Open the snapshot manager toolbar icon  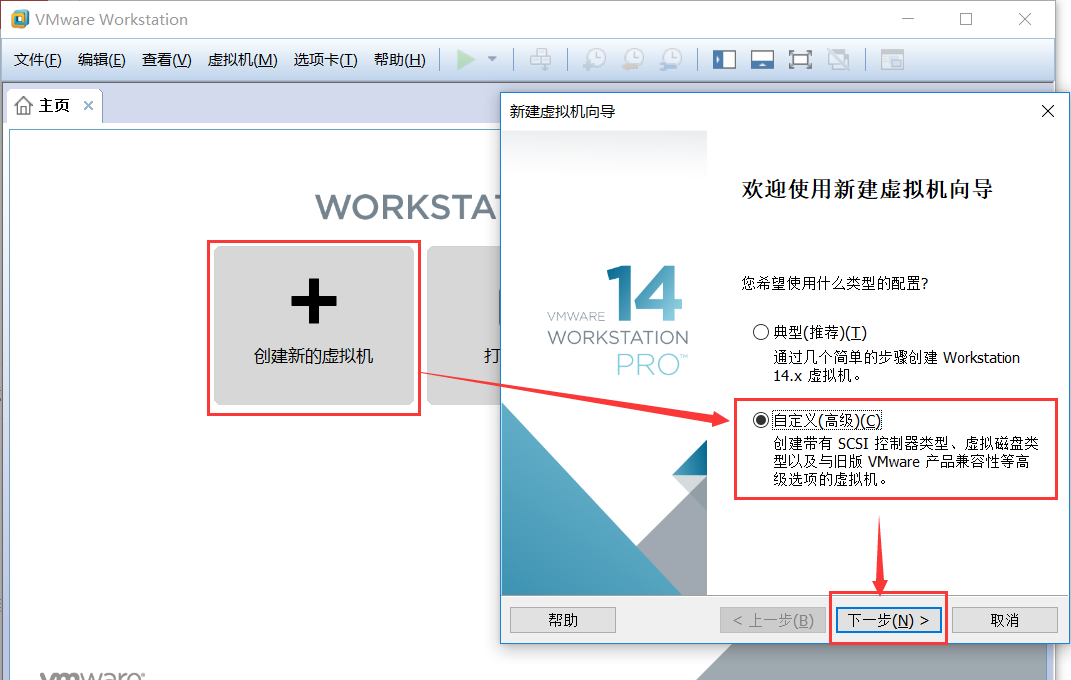671,59
